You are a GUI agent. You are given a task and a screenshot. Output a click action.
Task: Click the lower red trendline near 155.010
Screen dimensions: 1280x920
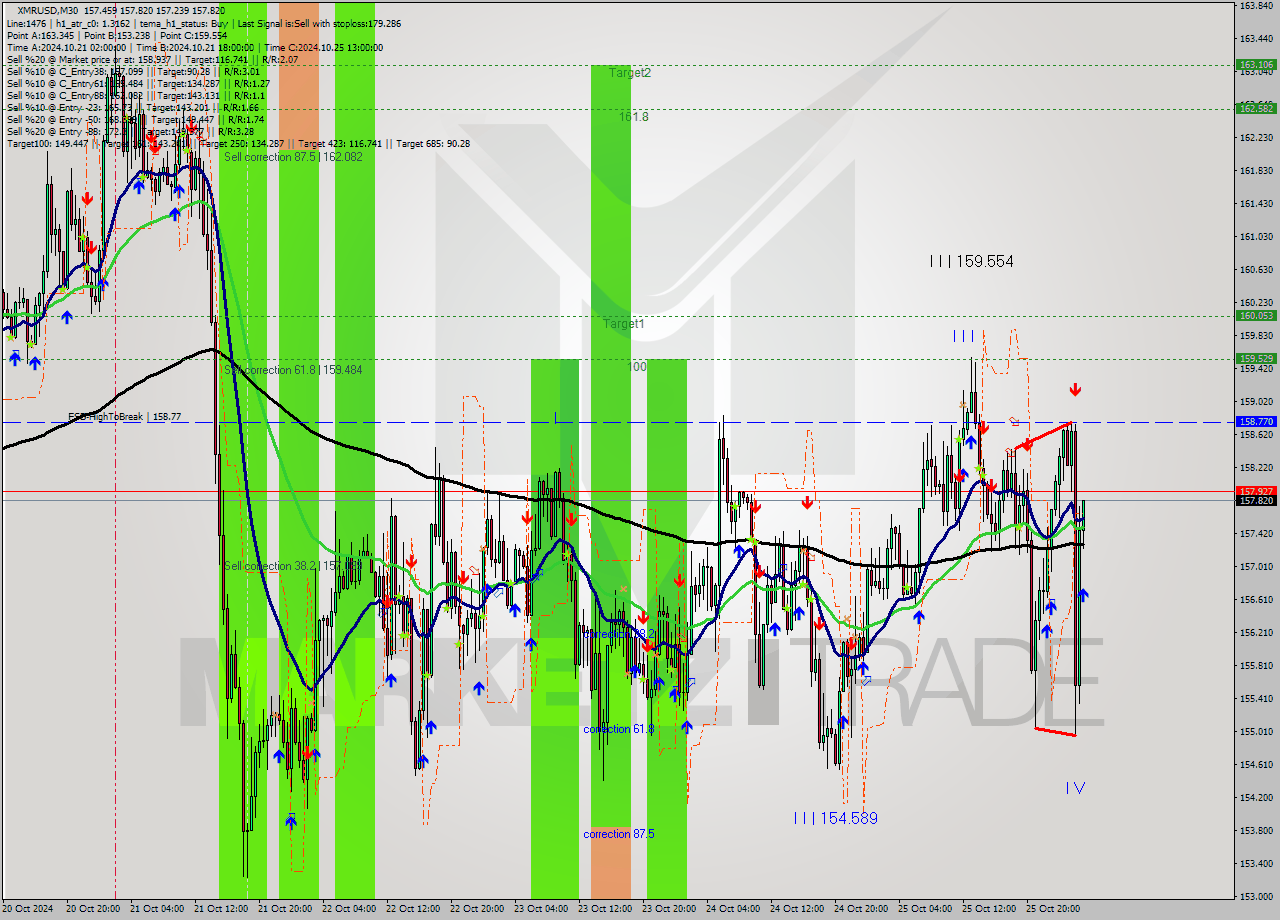[x=1055, y=732]
